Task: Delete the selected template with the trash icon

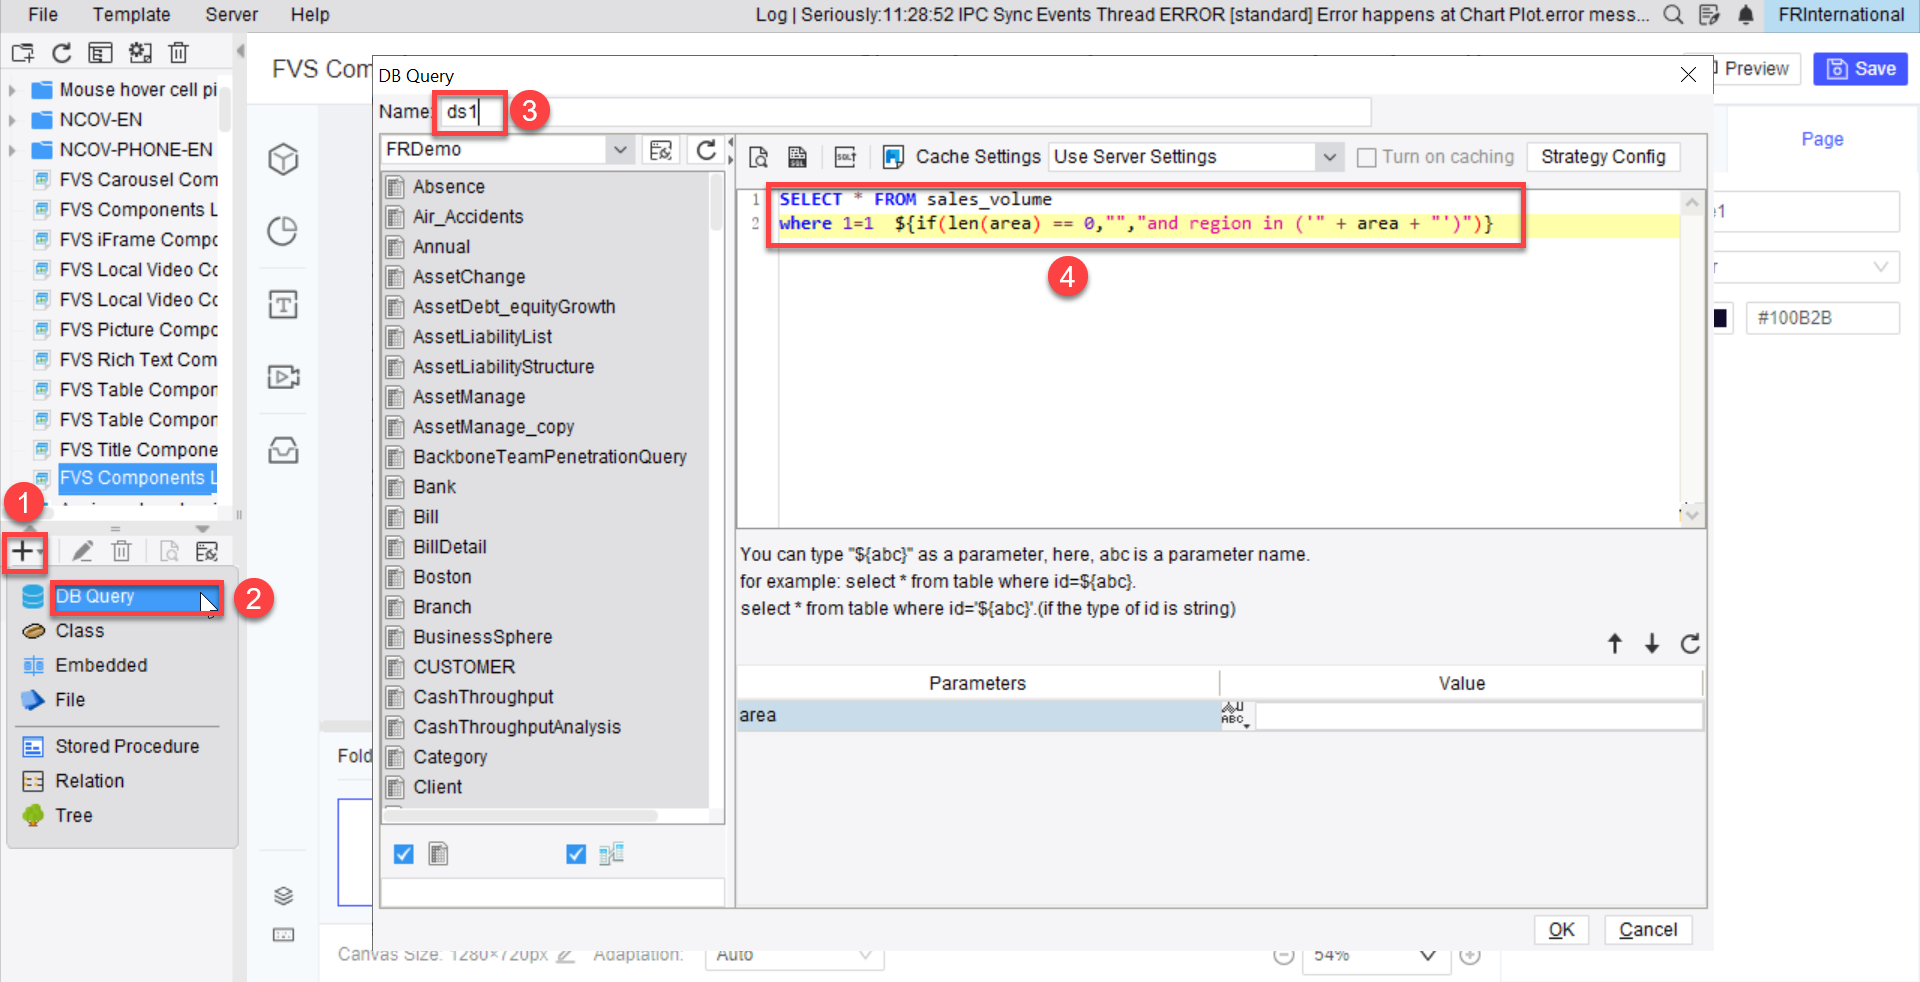Action: pyautogui.click(x=179, y=52)
